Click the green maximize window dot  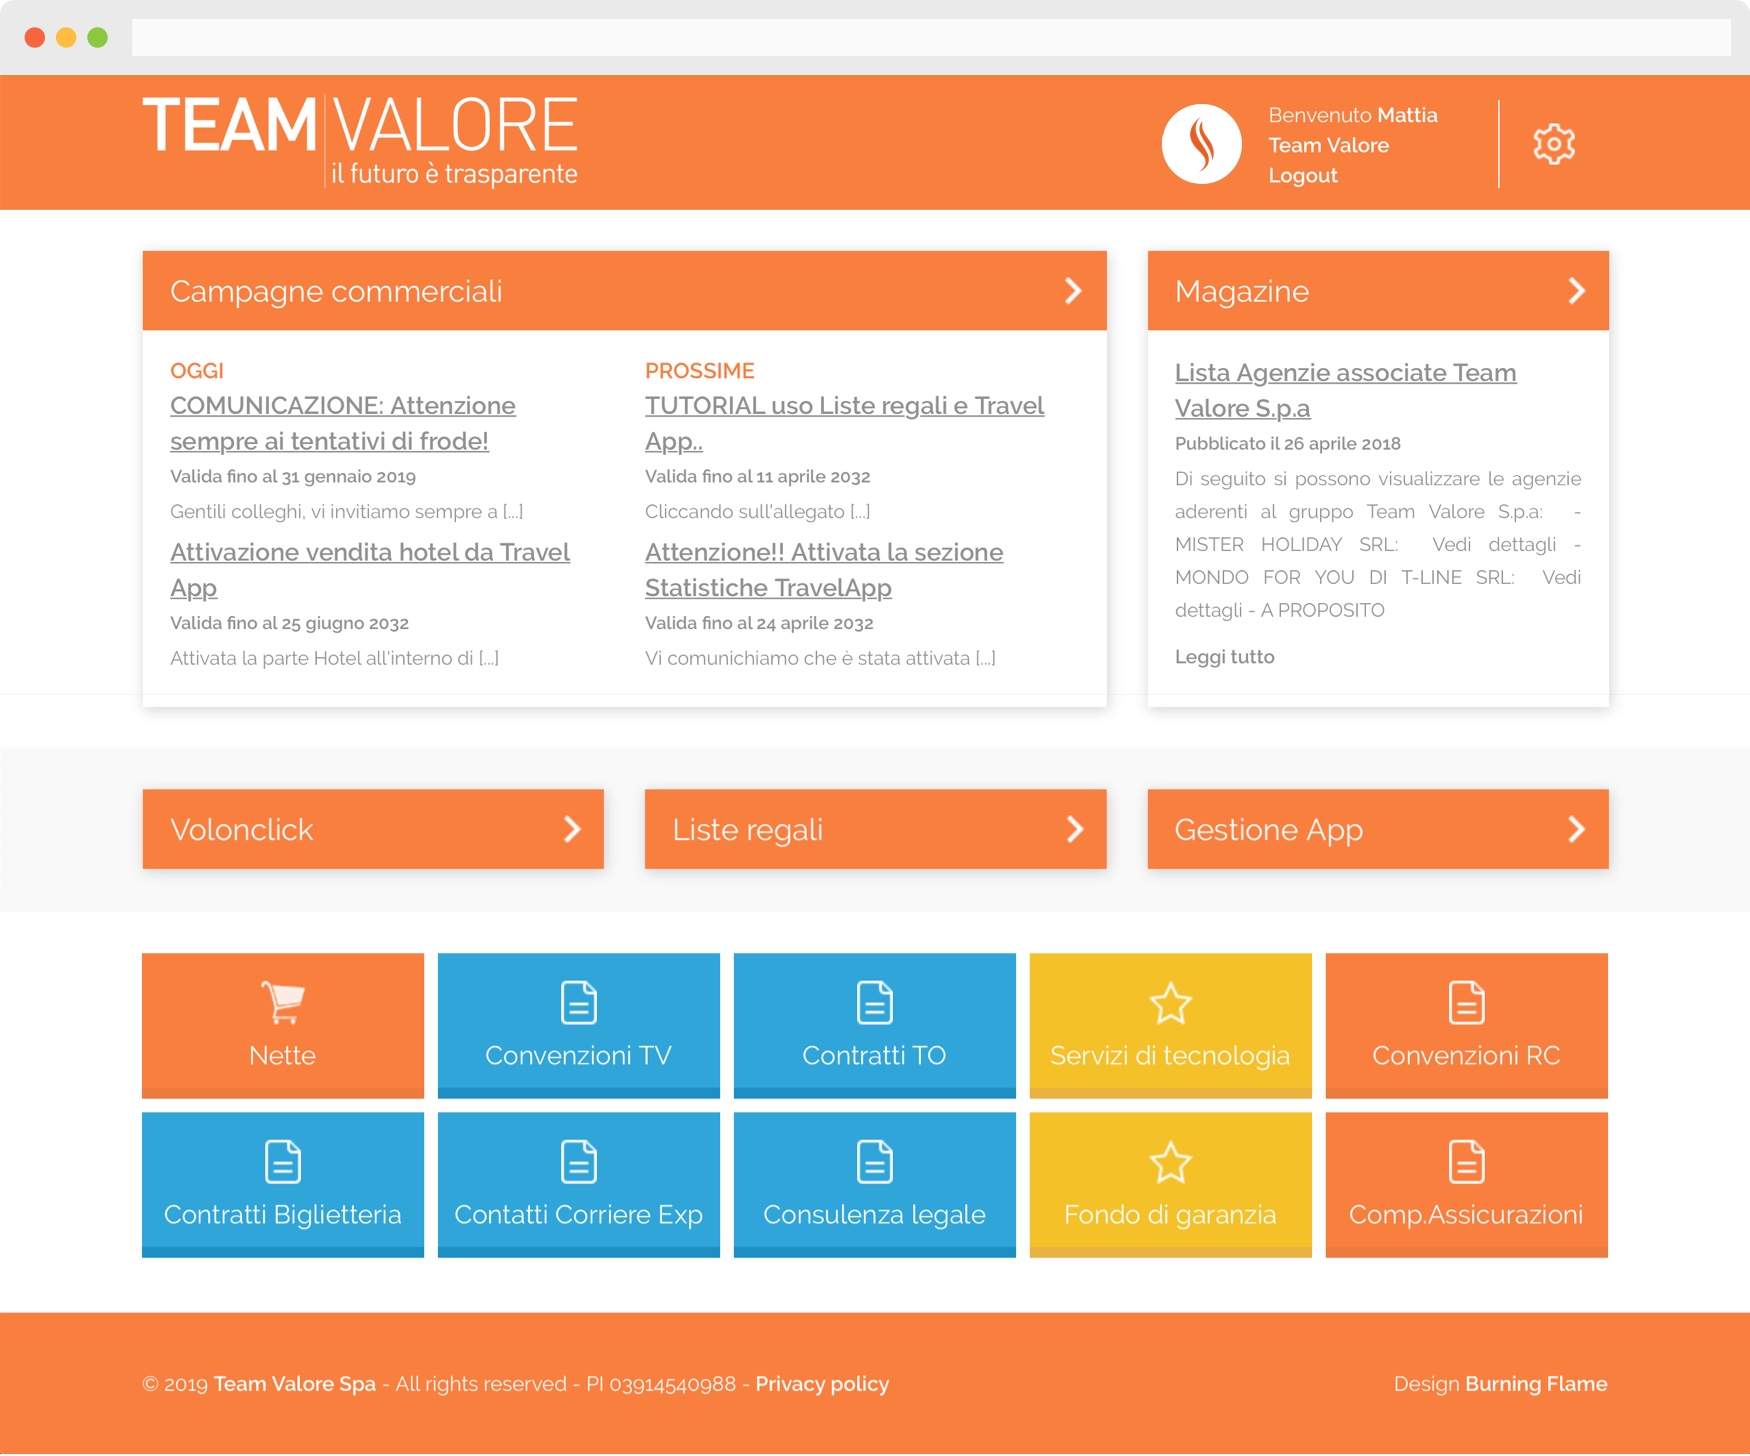(x=98, y=38)
